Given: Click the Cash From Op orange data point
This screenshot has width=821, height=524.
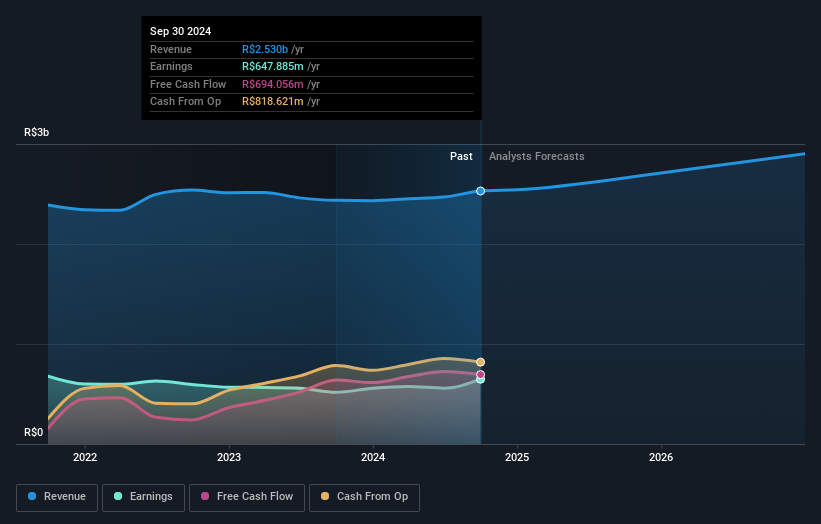Looking at the screenshot, I should [480, 362].
